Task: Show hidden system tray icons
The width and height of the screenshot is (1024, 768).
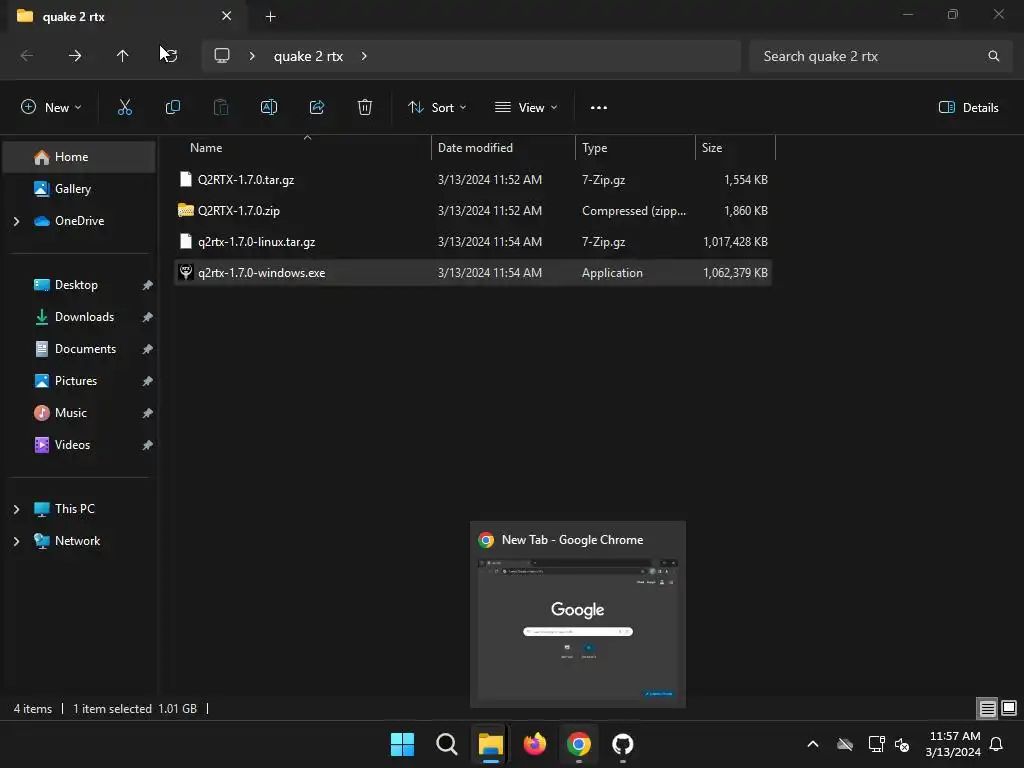Action: tap(812, 744)
